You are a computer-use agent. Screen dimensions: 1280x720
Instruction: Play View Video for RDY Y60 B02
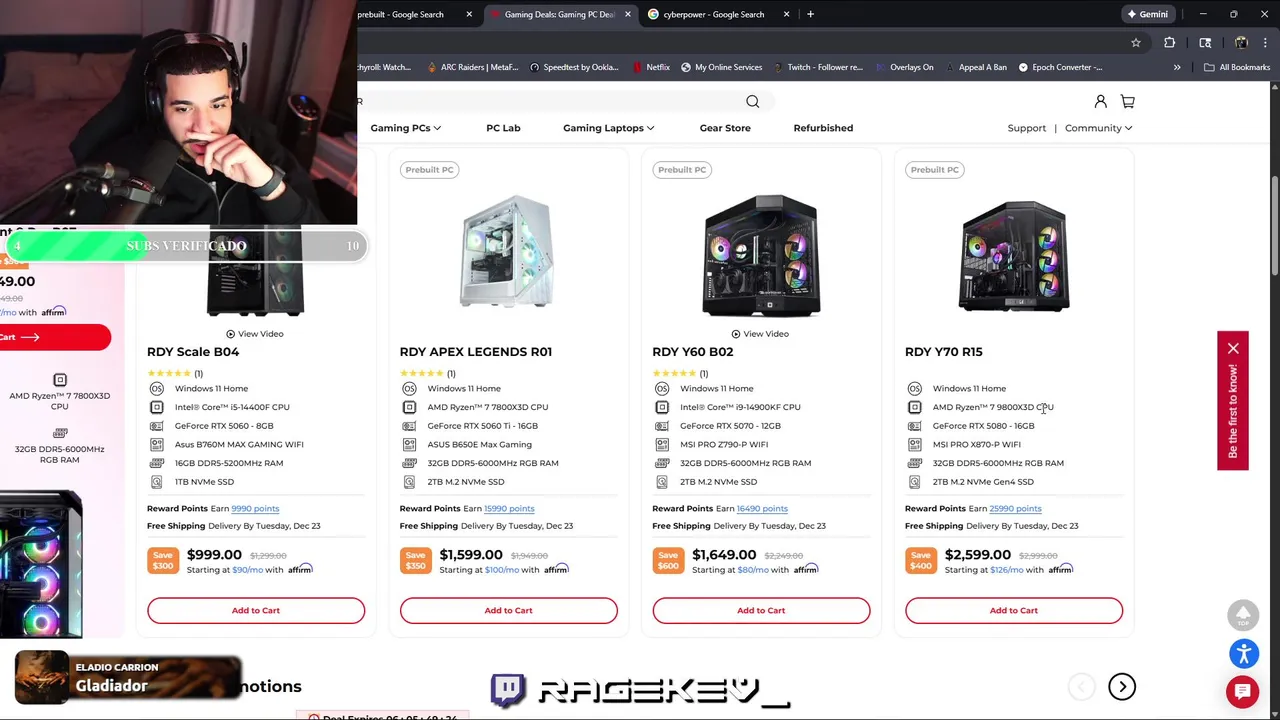tap(760, 333)
